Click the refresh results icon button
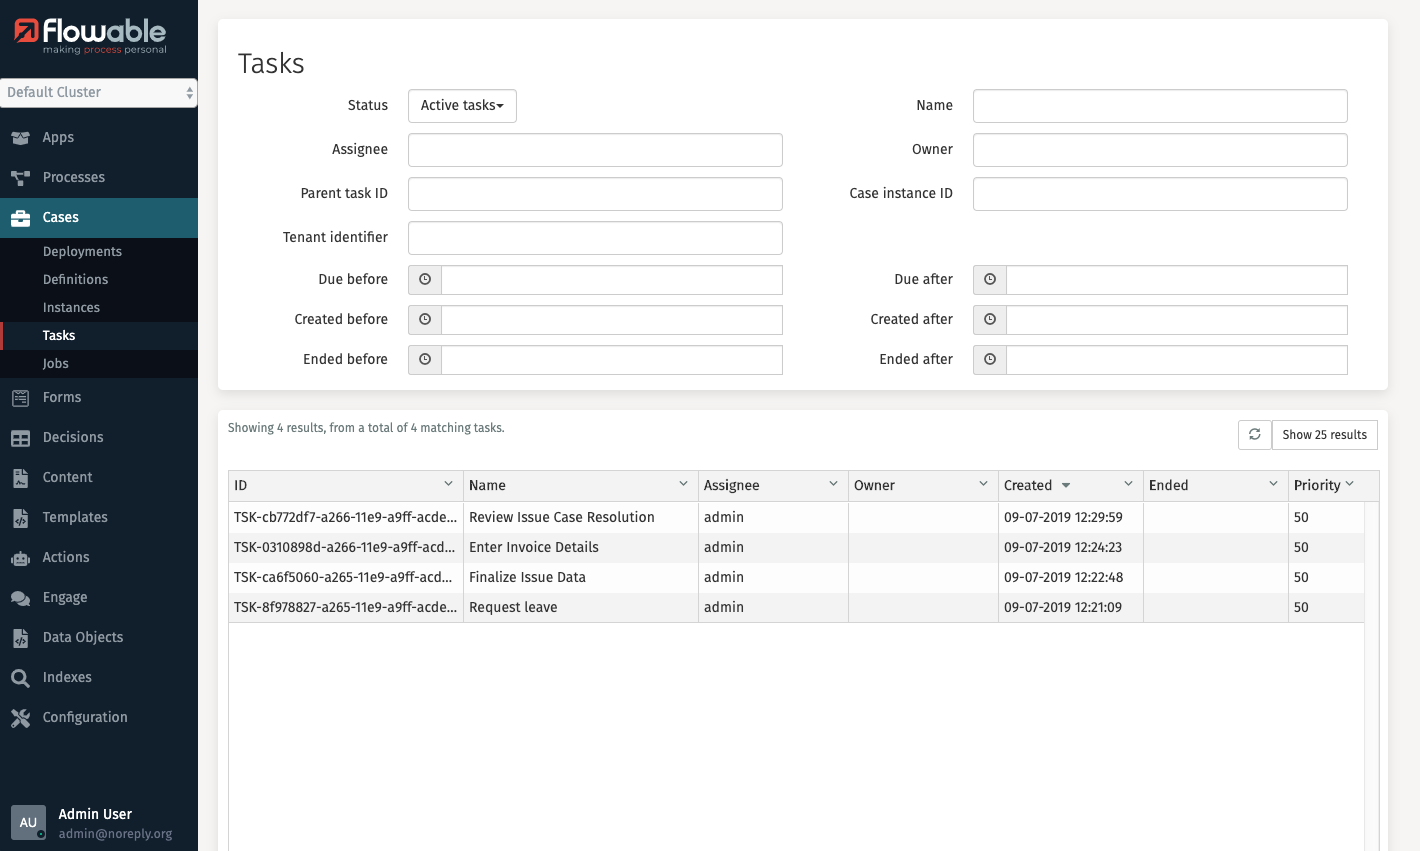Image resolution: width=1420 pixels, height=851 pixels. tap(1254, 435)
